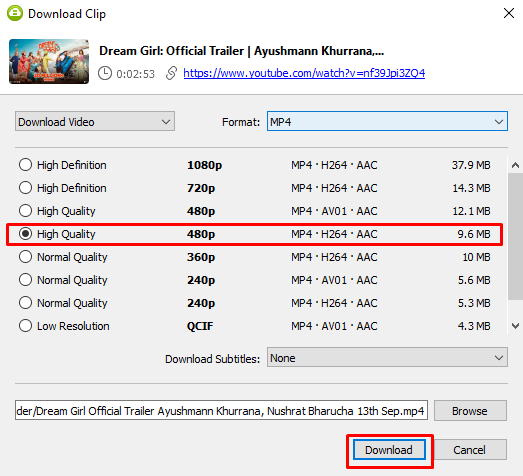
Task: Click the Format label
Action: tap(241, 122)
